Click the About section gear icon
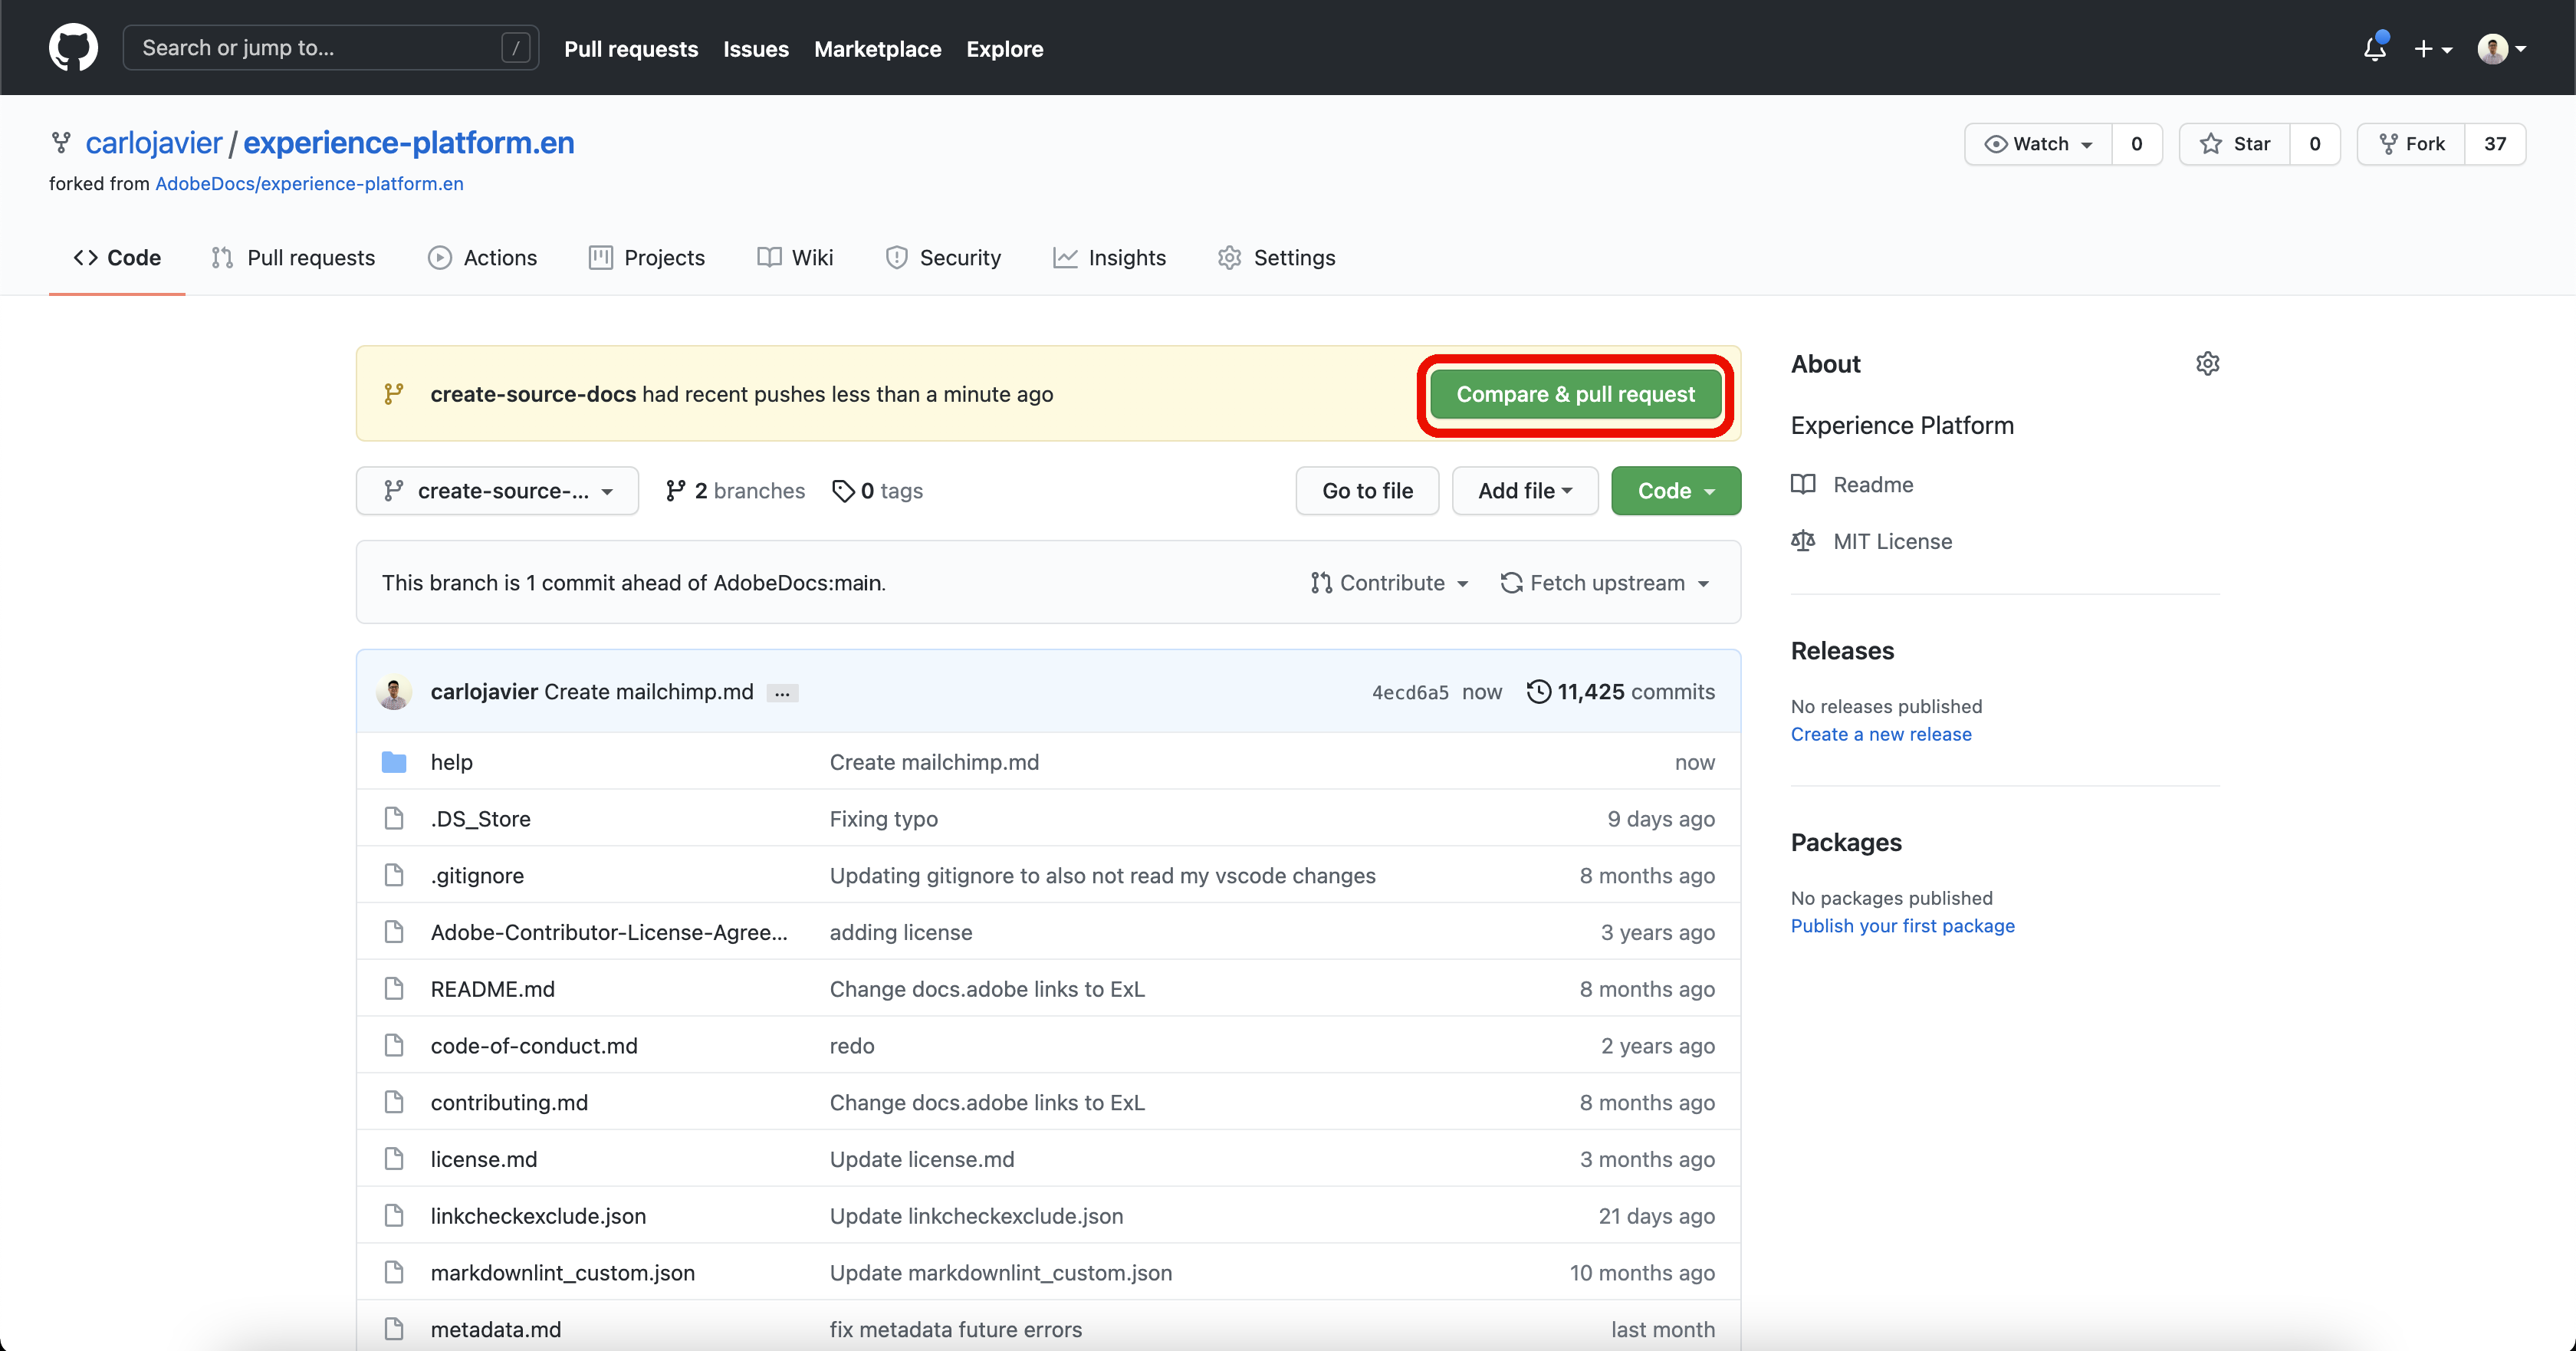Image resolution: width=2576 pixels, height=1351 pixels. (2207, 364)
